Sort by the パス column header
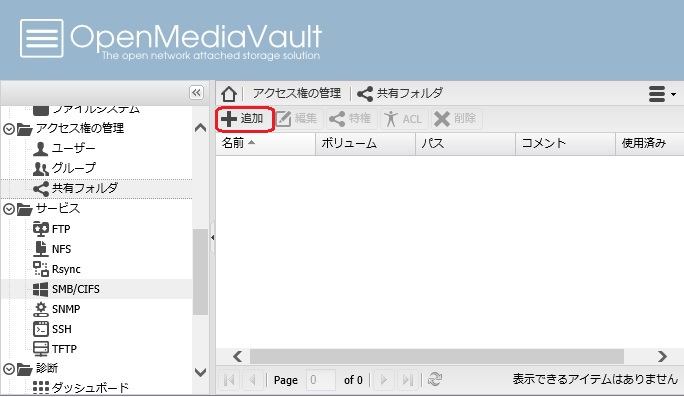This screenshot has height=397, width=684. (x=465, y=144)
